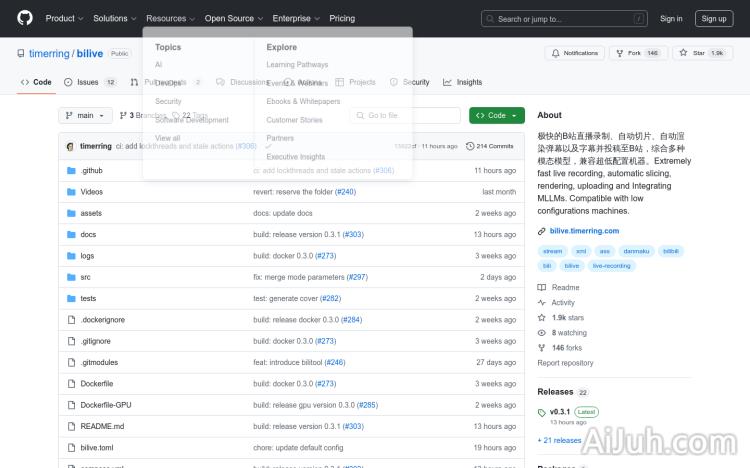Select the danmaku topic tag

635,251
